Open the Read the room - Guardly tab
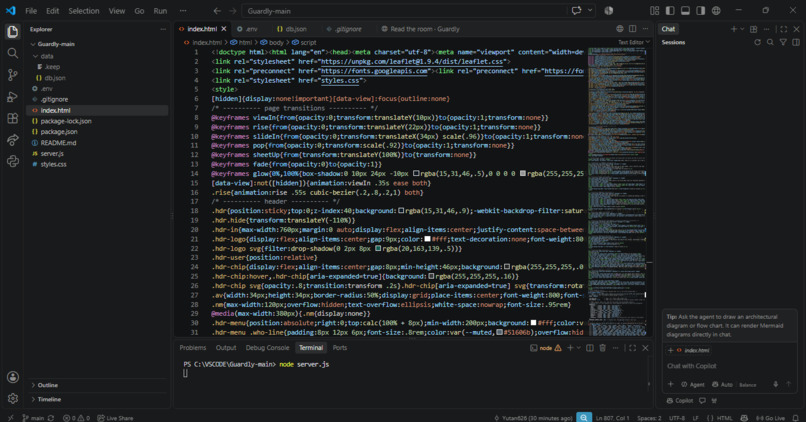This screenshot has width=806, height=422. [x=420, y=29]
